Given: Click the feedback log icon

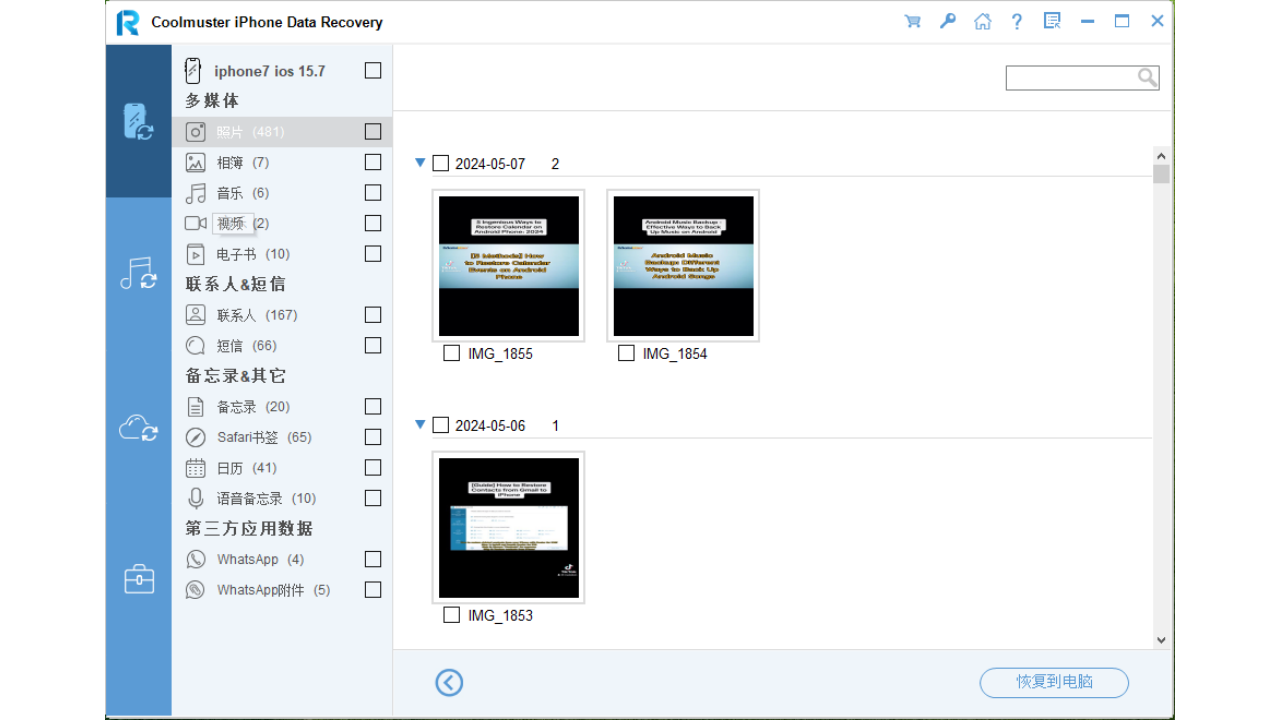Looking at the screenshot, I should [x=1052, y=20].
